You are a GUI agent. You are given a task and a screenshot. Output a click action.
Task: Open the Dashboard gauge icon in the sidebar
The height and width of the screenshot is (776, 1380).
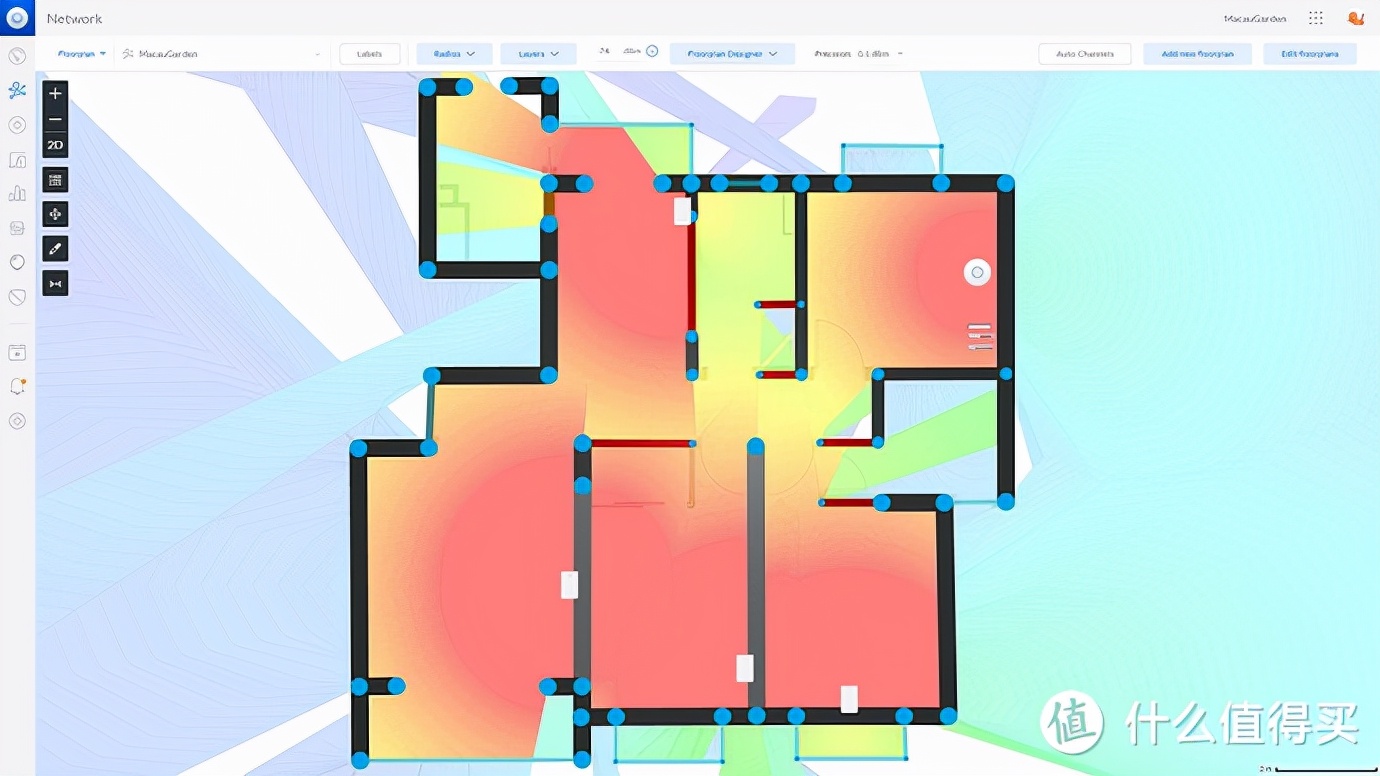[x=17, y=56]
